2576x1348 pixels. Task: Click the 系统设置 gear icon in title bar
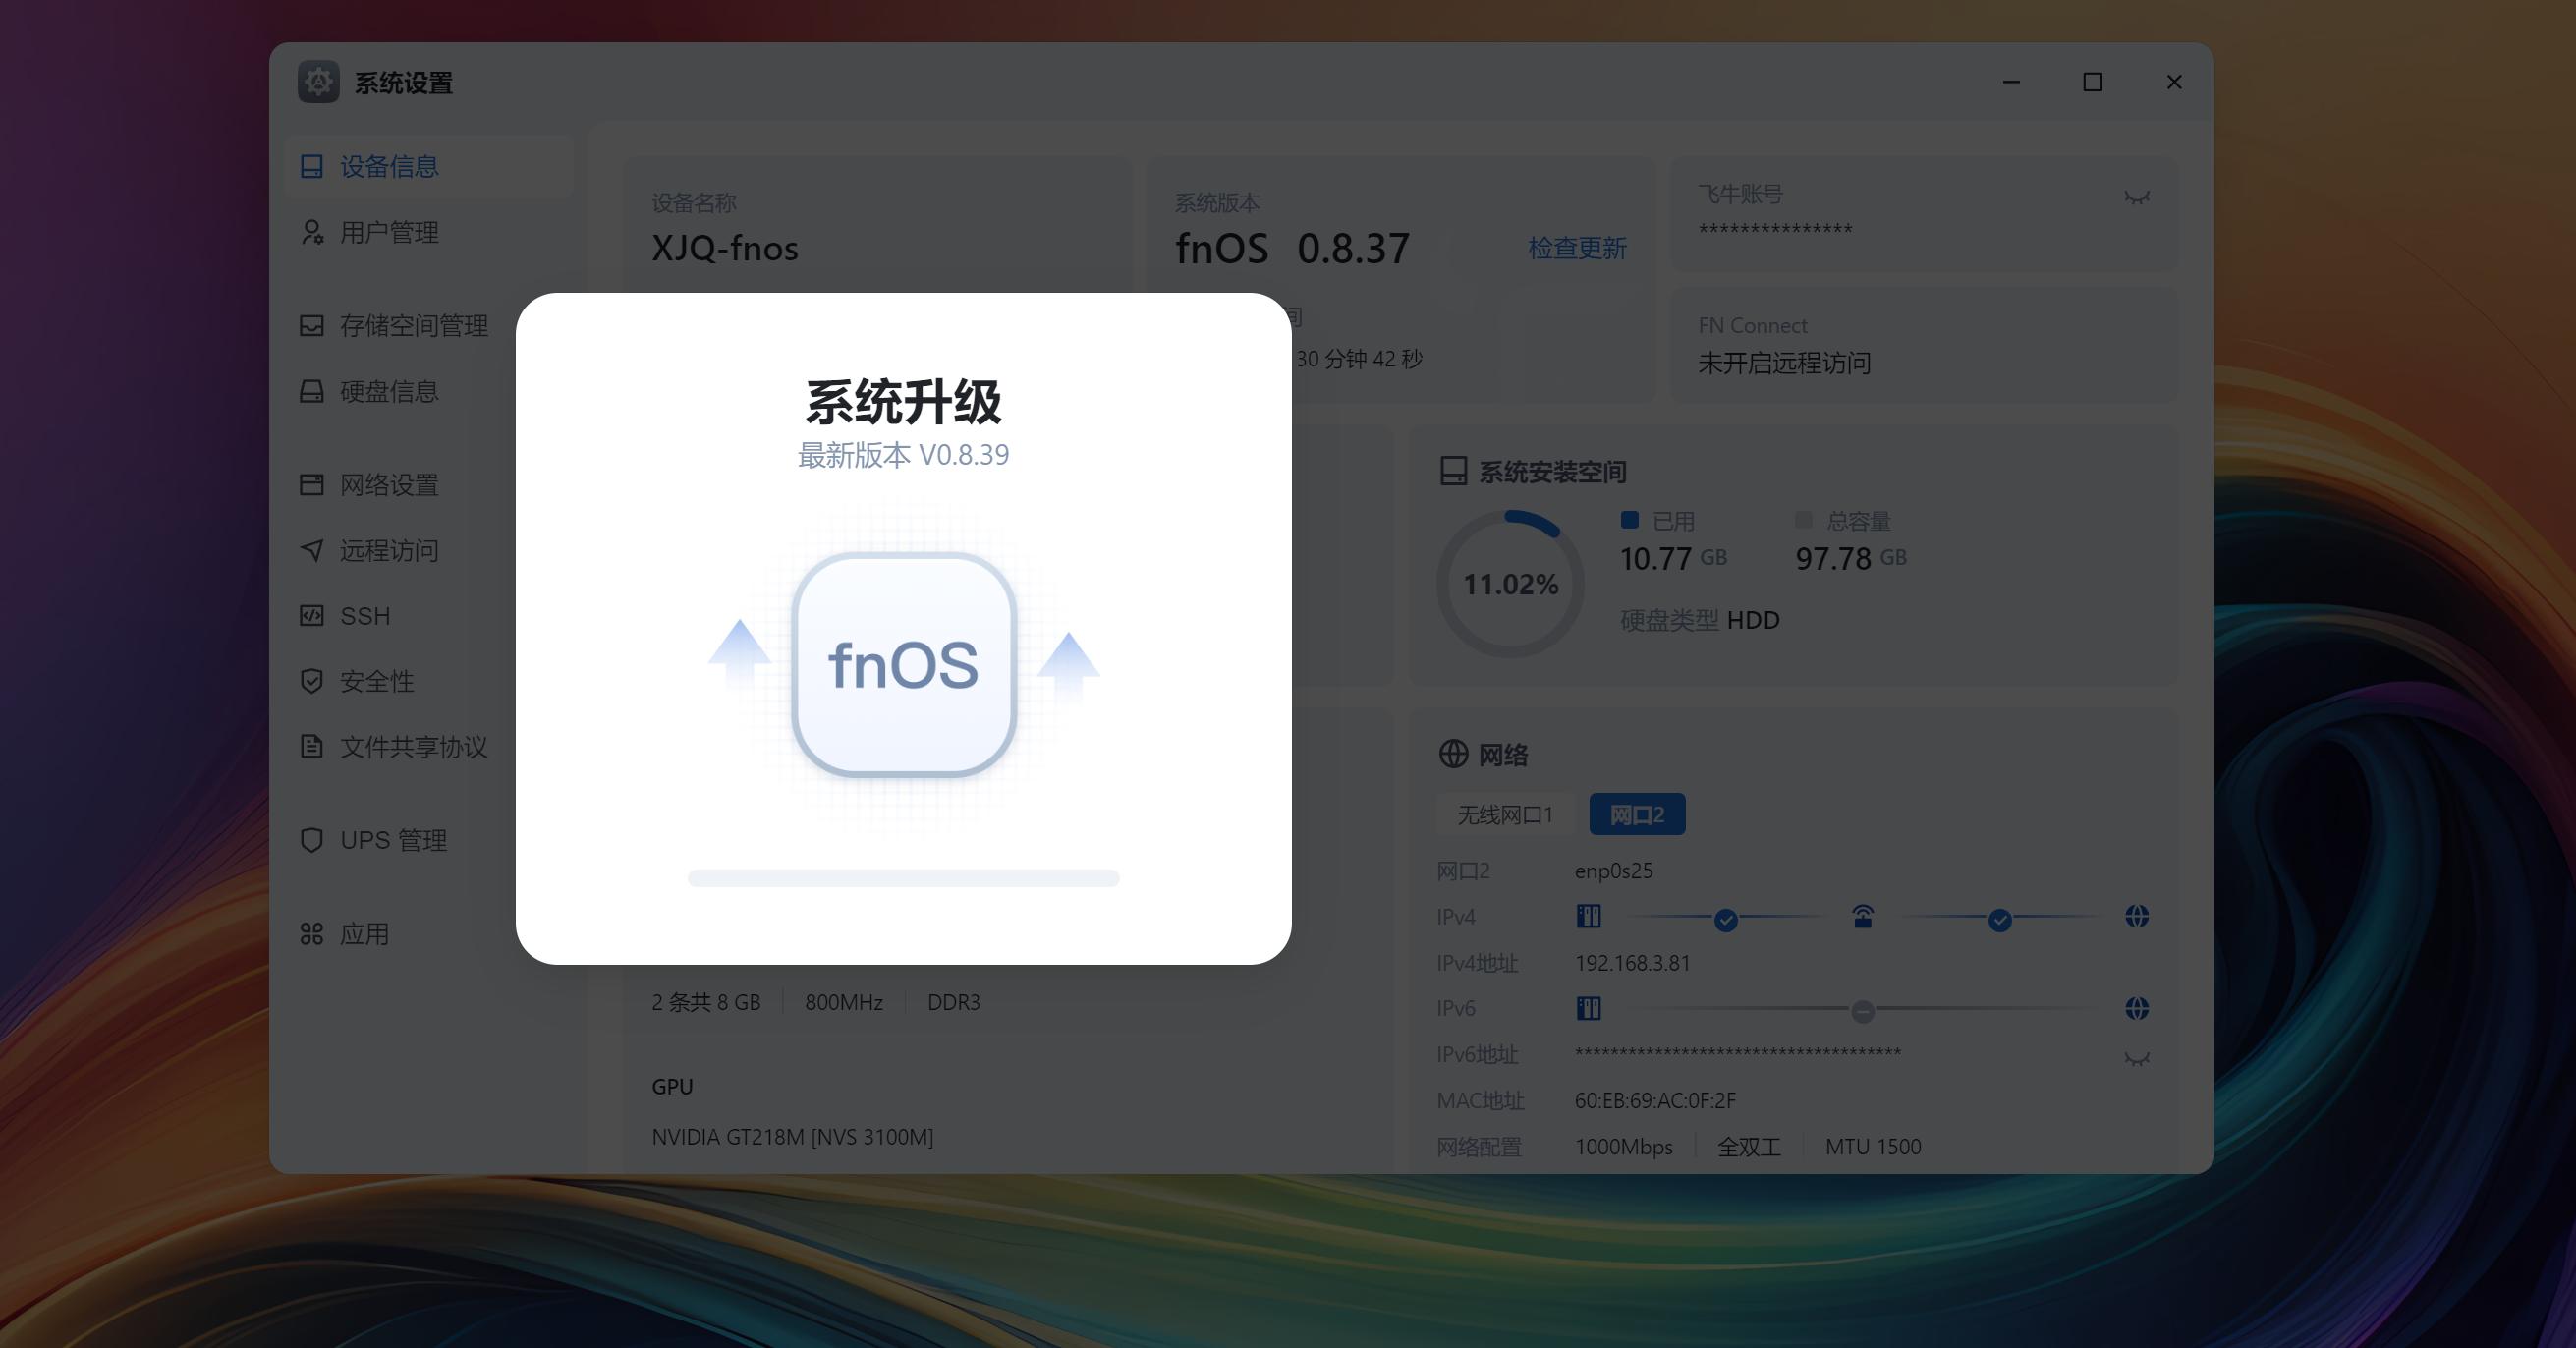click(x=319, y=82)
